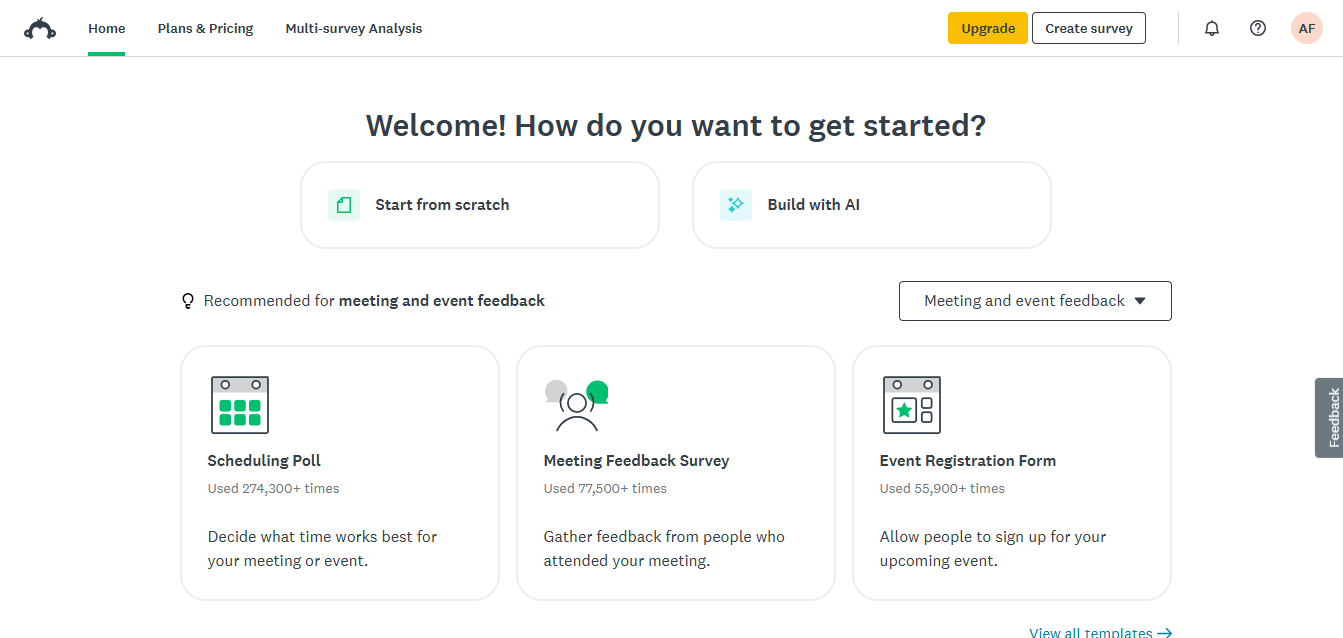Click the 'Used 274,300+ times' text
Image resolution: width=1343 pixels, height=638 pixels.
(273, 489)
